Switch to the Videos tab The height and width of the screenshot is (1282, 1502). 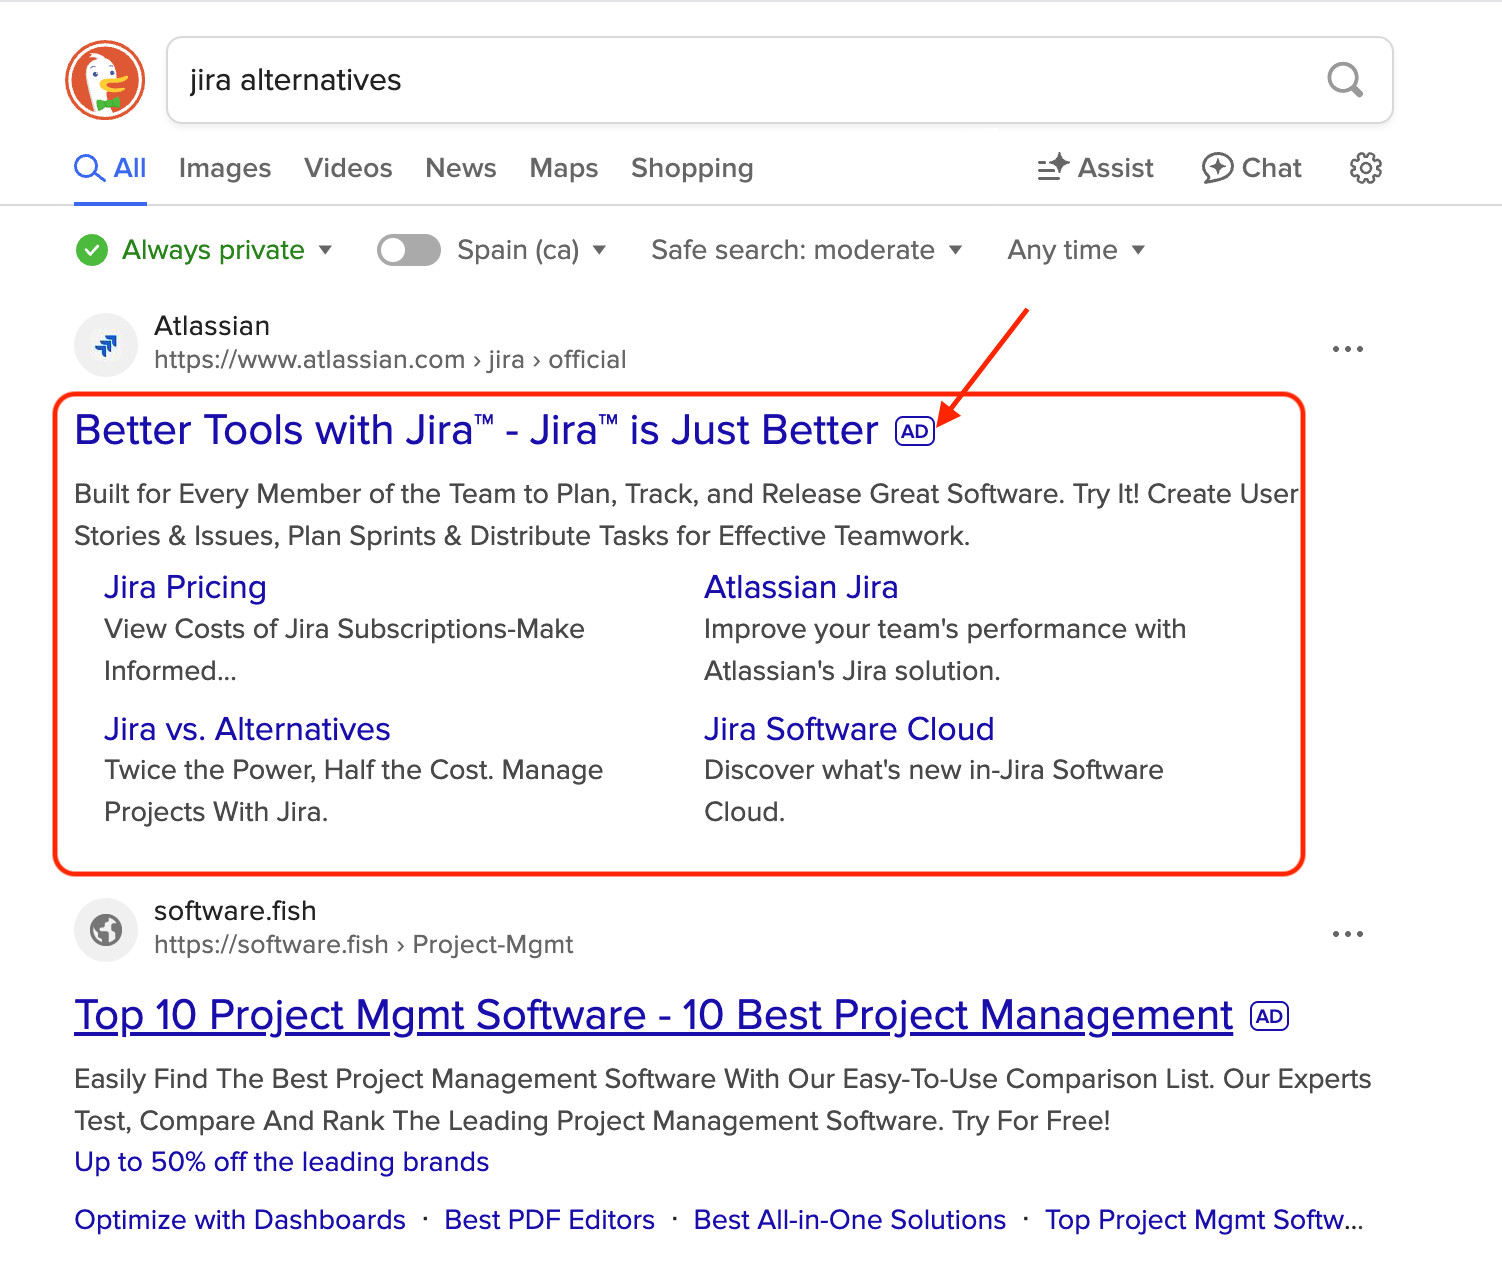[348, 168]
